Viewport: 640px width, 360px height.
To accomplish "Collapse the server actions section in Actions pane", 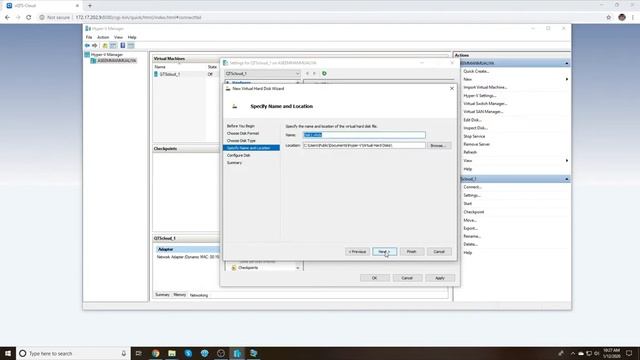I will tap(567, 63).
